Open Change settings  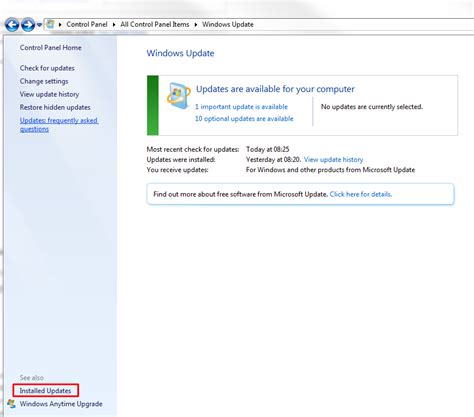coord(44,81)
